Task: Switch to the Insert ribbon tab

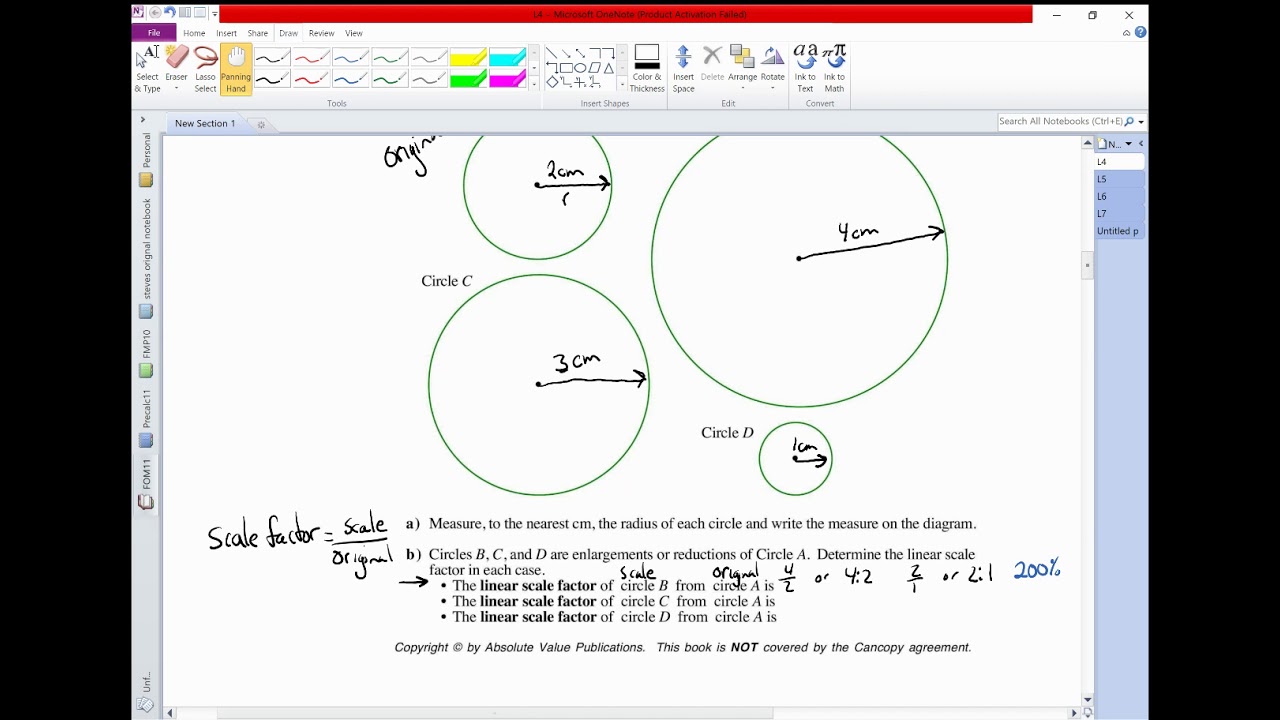Action: point(226,33)
